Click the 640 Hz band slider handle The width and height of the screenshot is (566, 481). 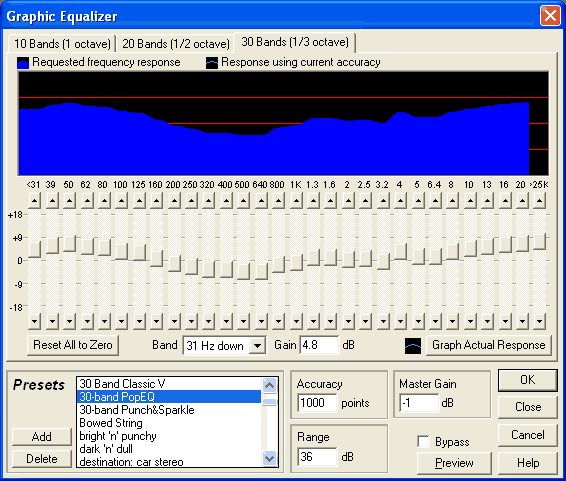pos(261,271)
